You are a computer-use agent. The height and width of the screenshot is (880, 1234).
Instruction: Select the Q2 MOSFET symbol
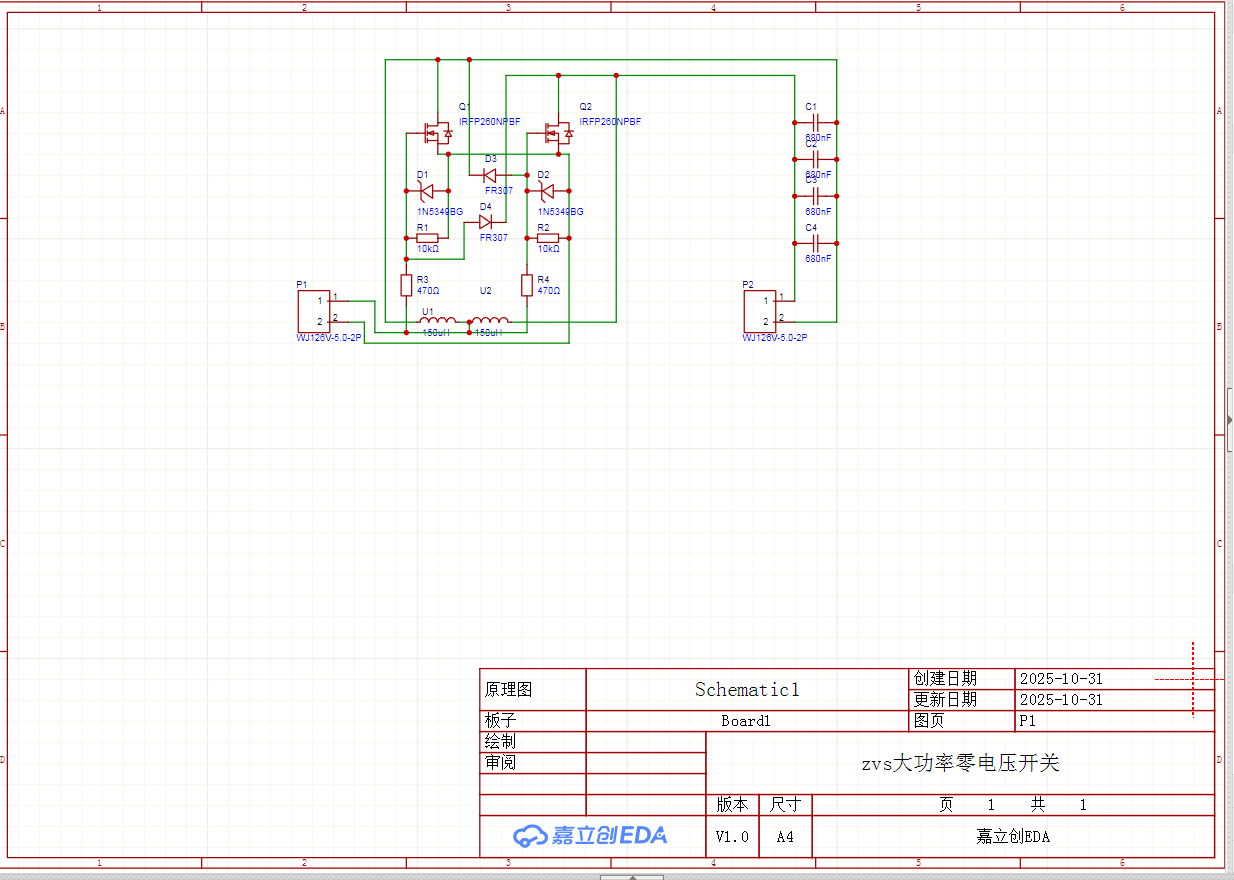558,132
